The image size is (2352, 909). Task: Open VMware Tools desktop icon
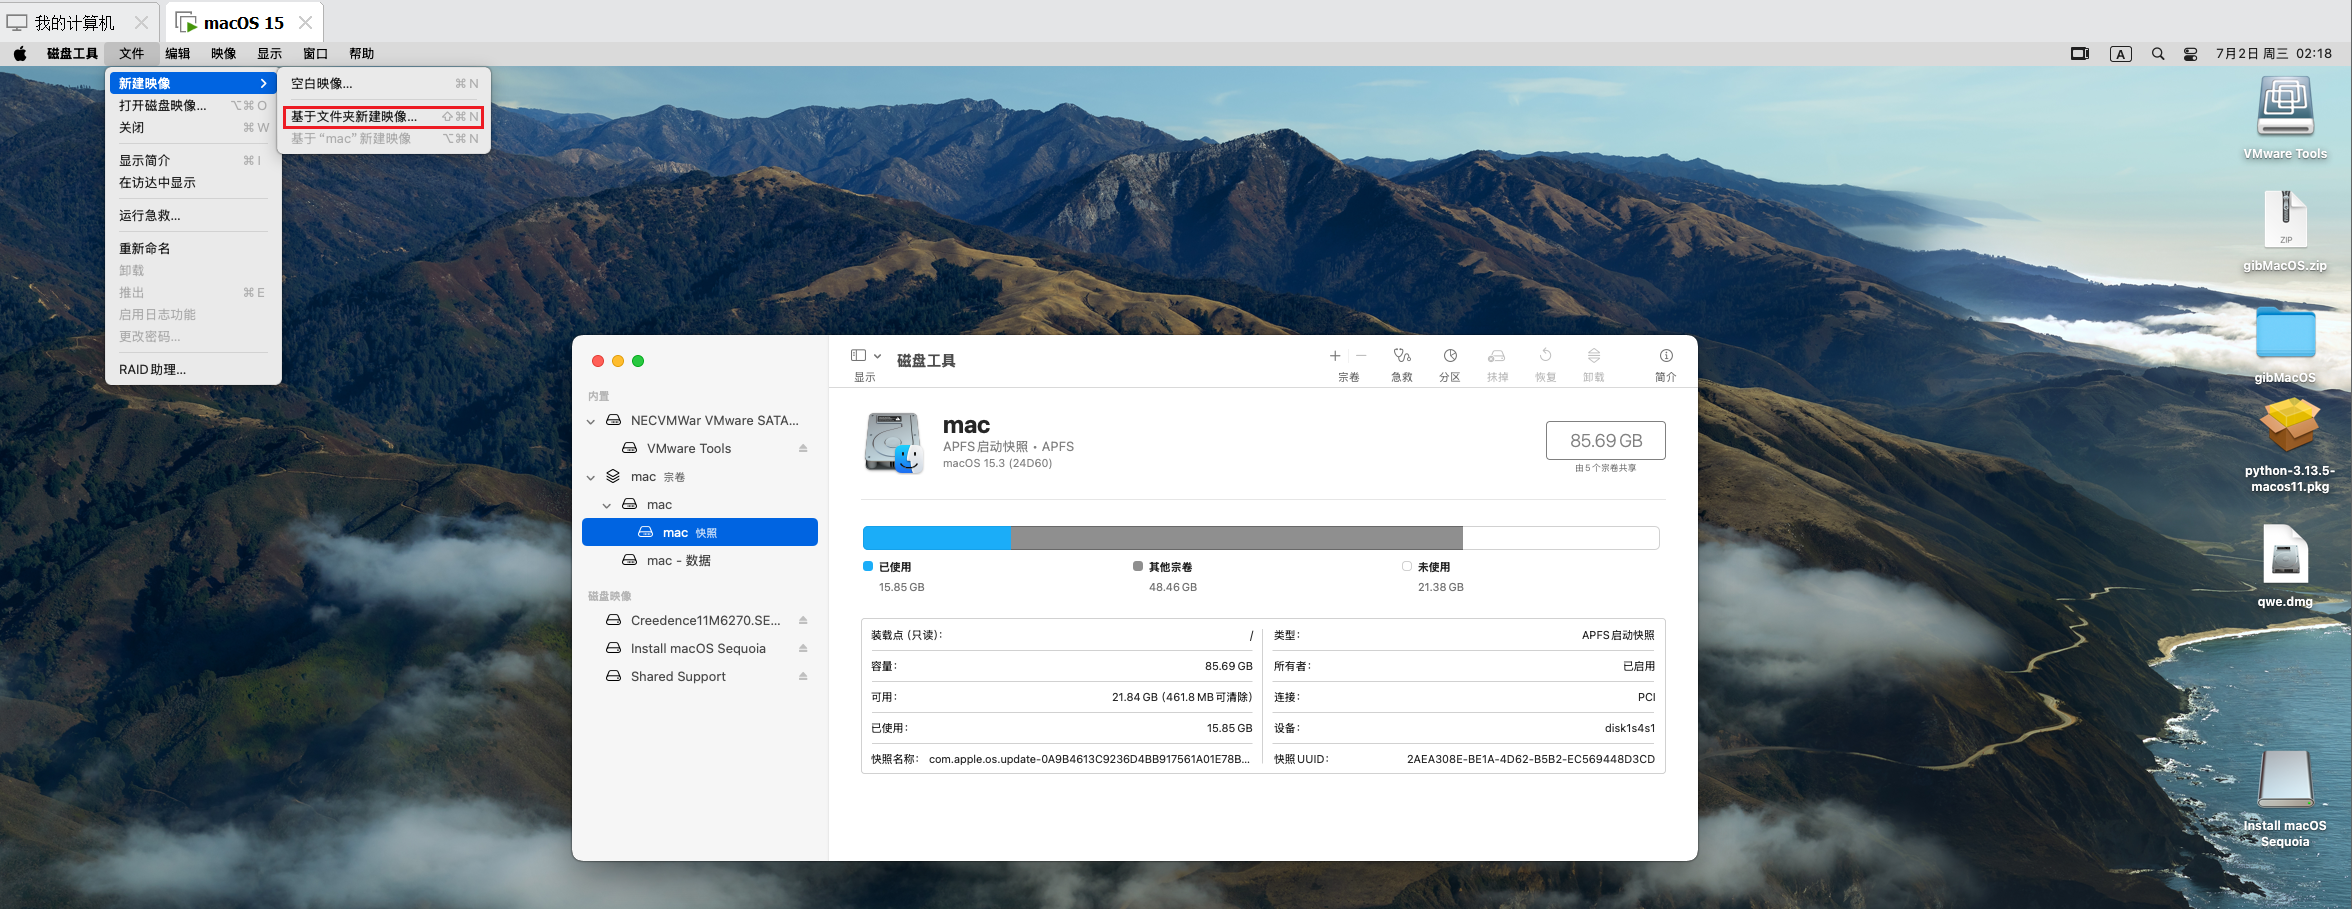pos(2285,118)
